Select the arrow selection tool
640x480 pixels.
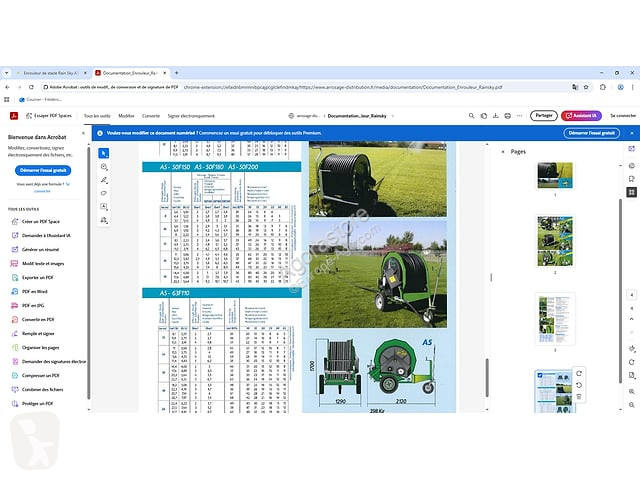104,153
